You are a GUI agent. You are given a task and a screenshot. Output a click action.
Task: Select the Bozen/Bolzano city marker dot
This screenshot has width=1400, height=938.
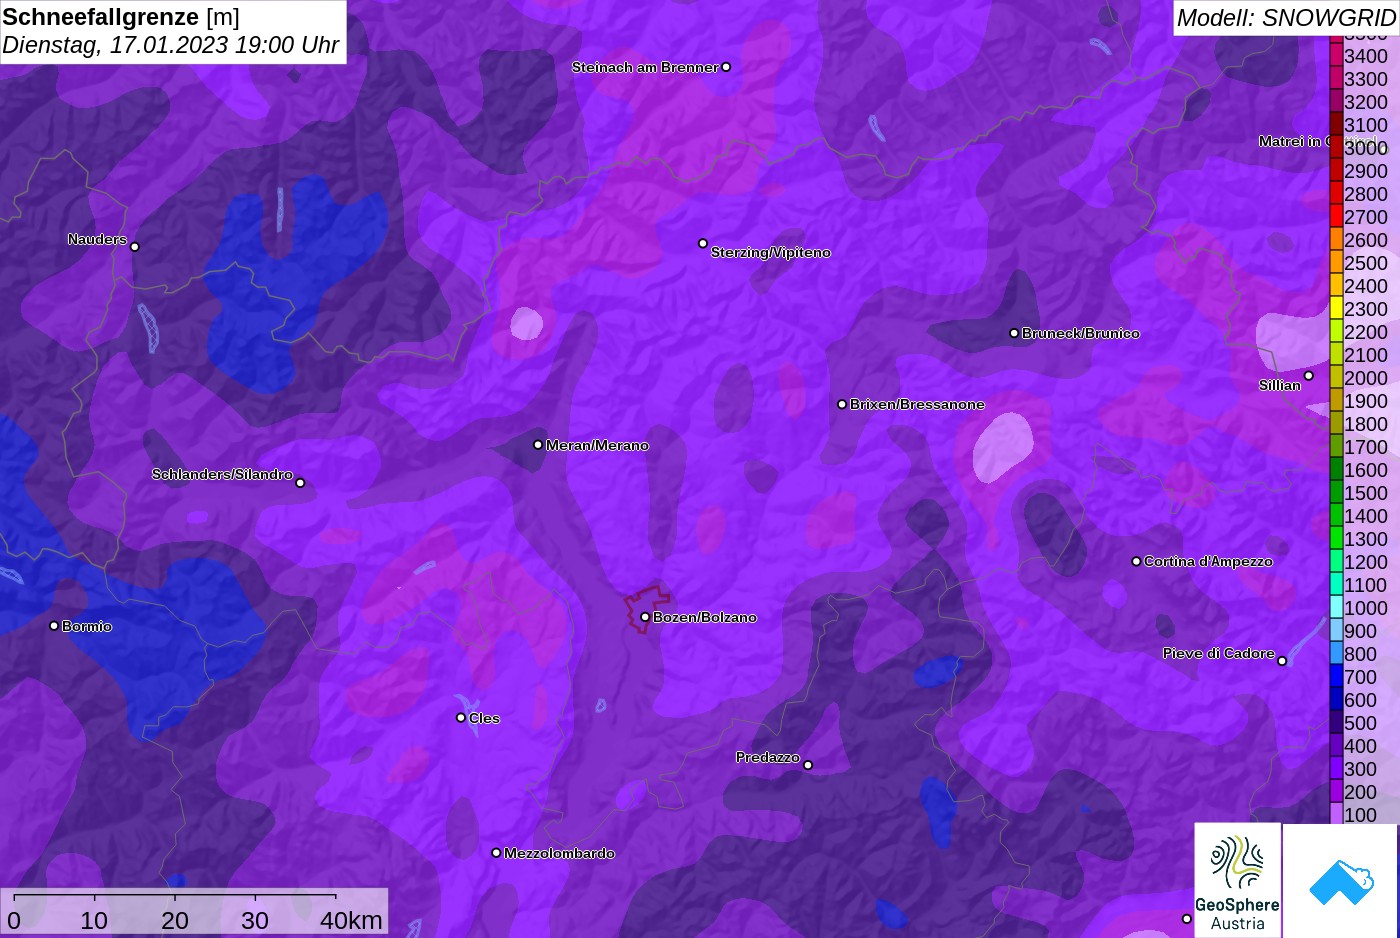tap(645, 617)
